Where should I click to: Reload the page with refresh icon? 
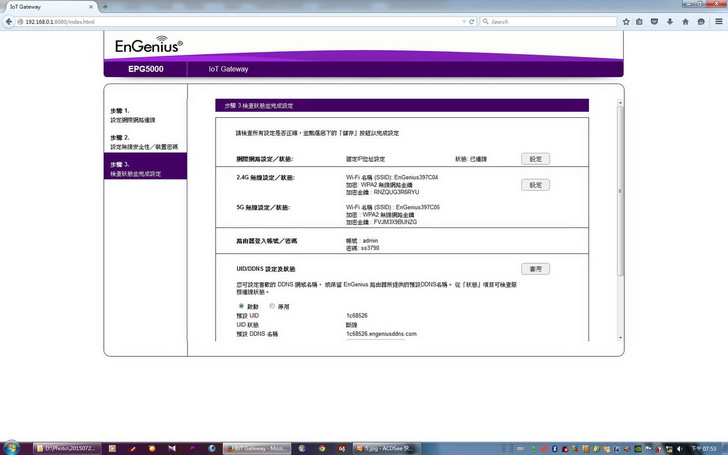473,21
